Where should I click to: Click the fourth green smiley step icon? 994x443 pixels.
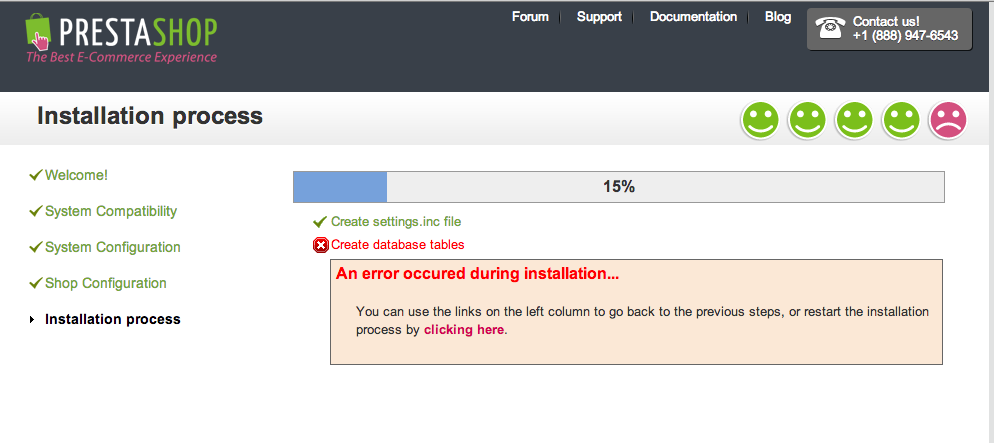tap(901, 120)
